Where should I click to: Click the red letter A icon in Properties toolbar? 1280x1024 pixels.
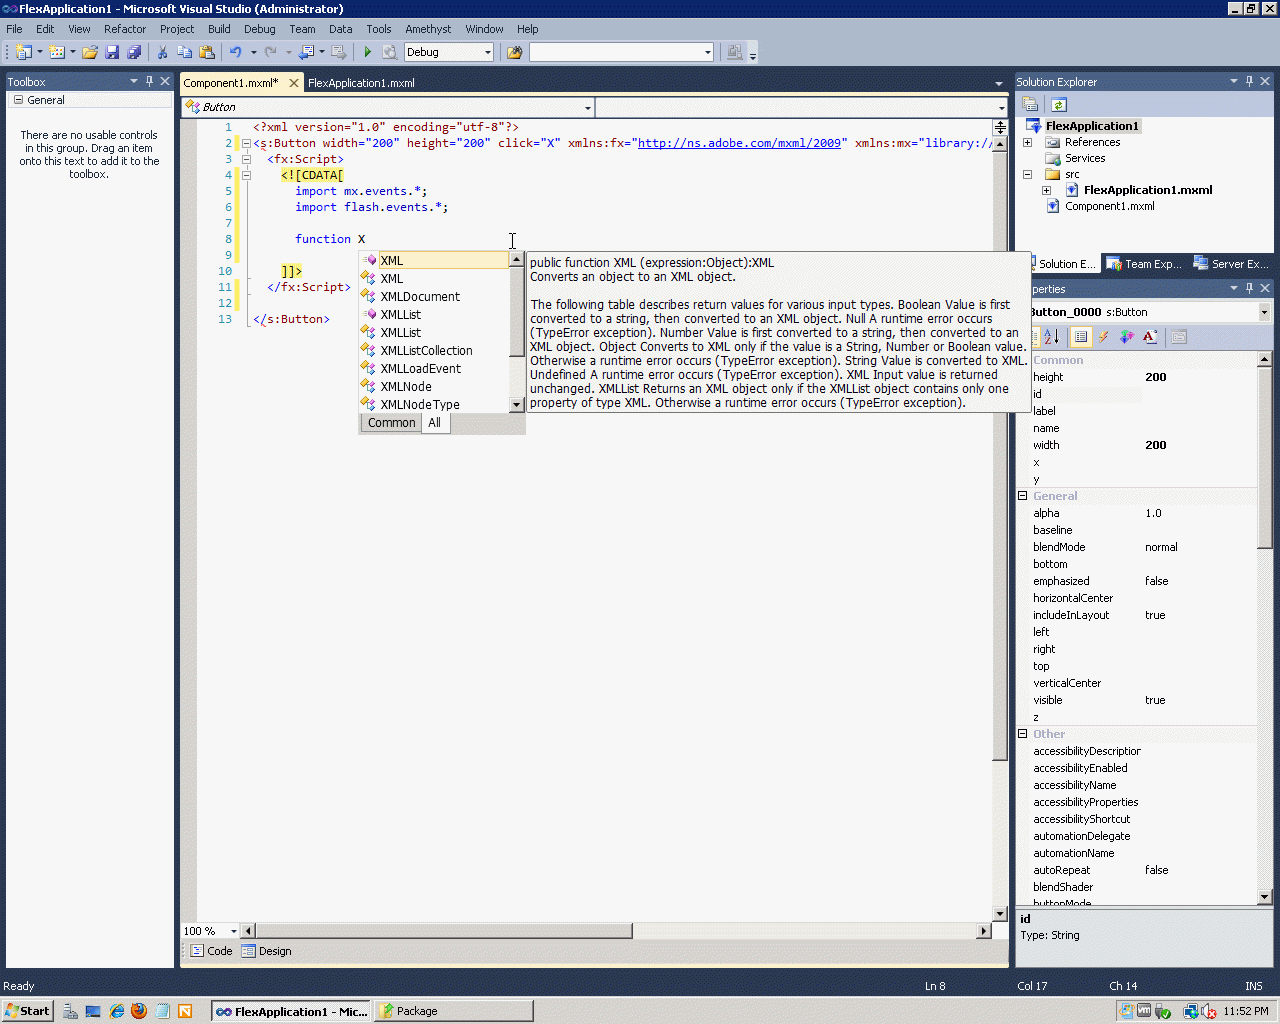tap(1150, 337)
